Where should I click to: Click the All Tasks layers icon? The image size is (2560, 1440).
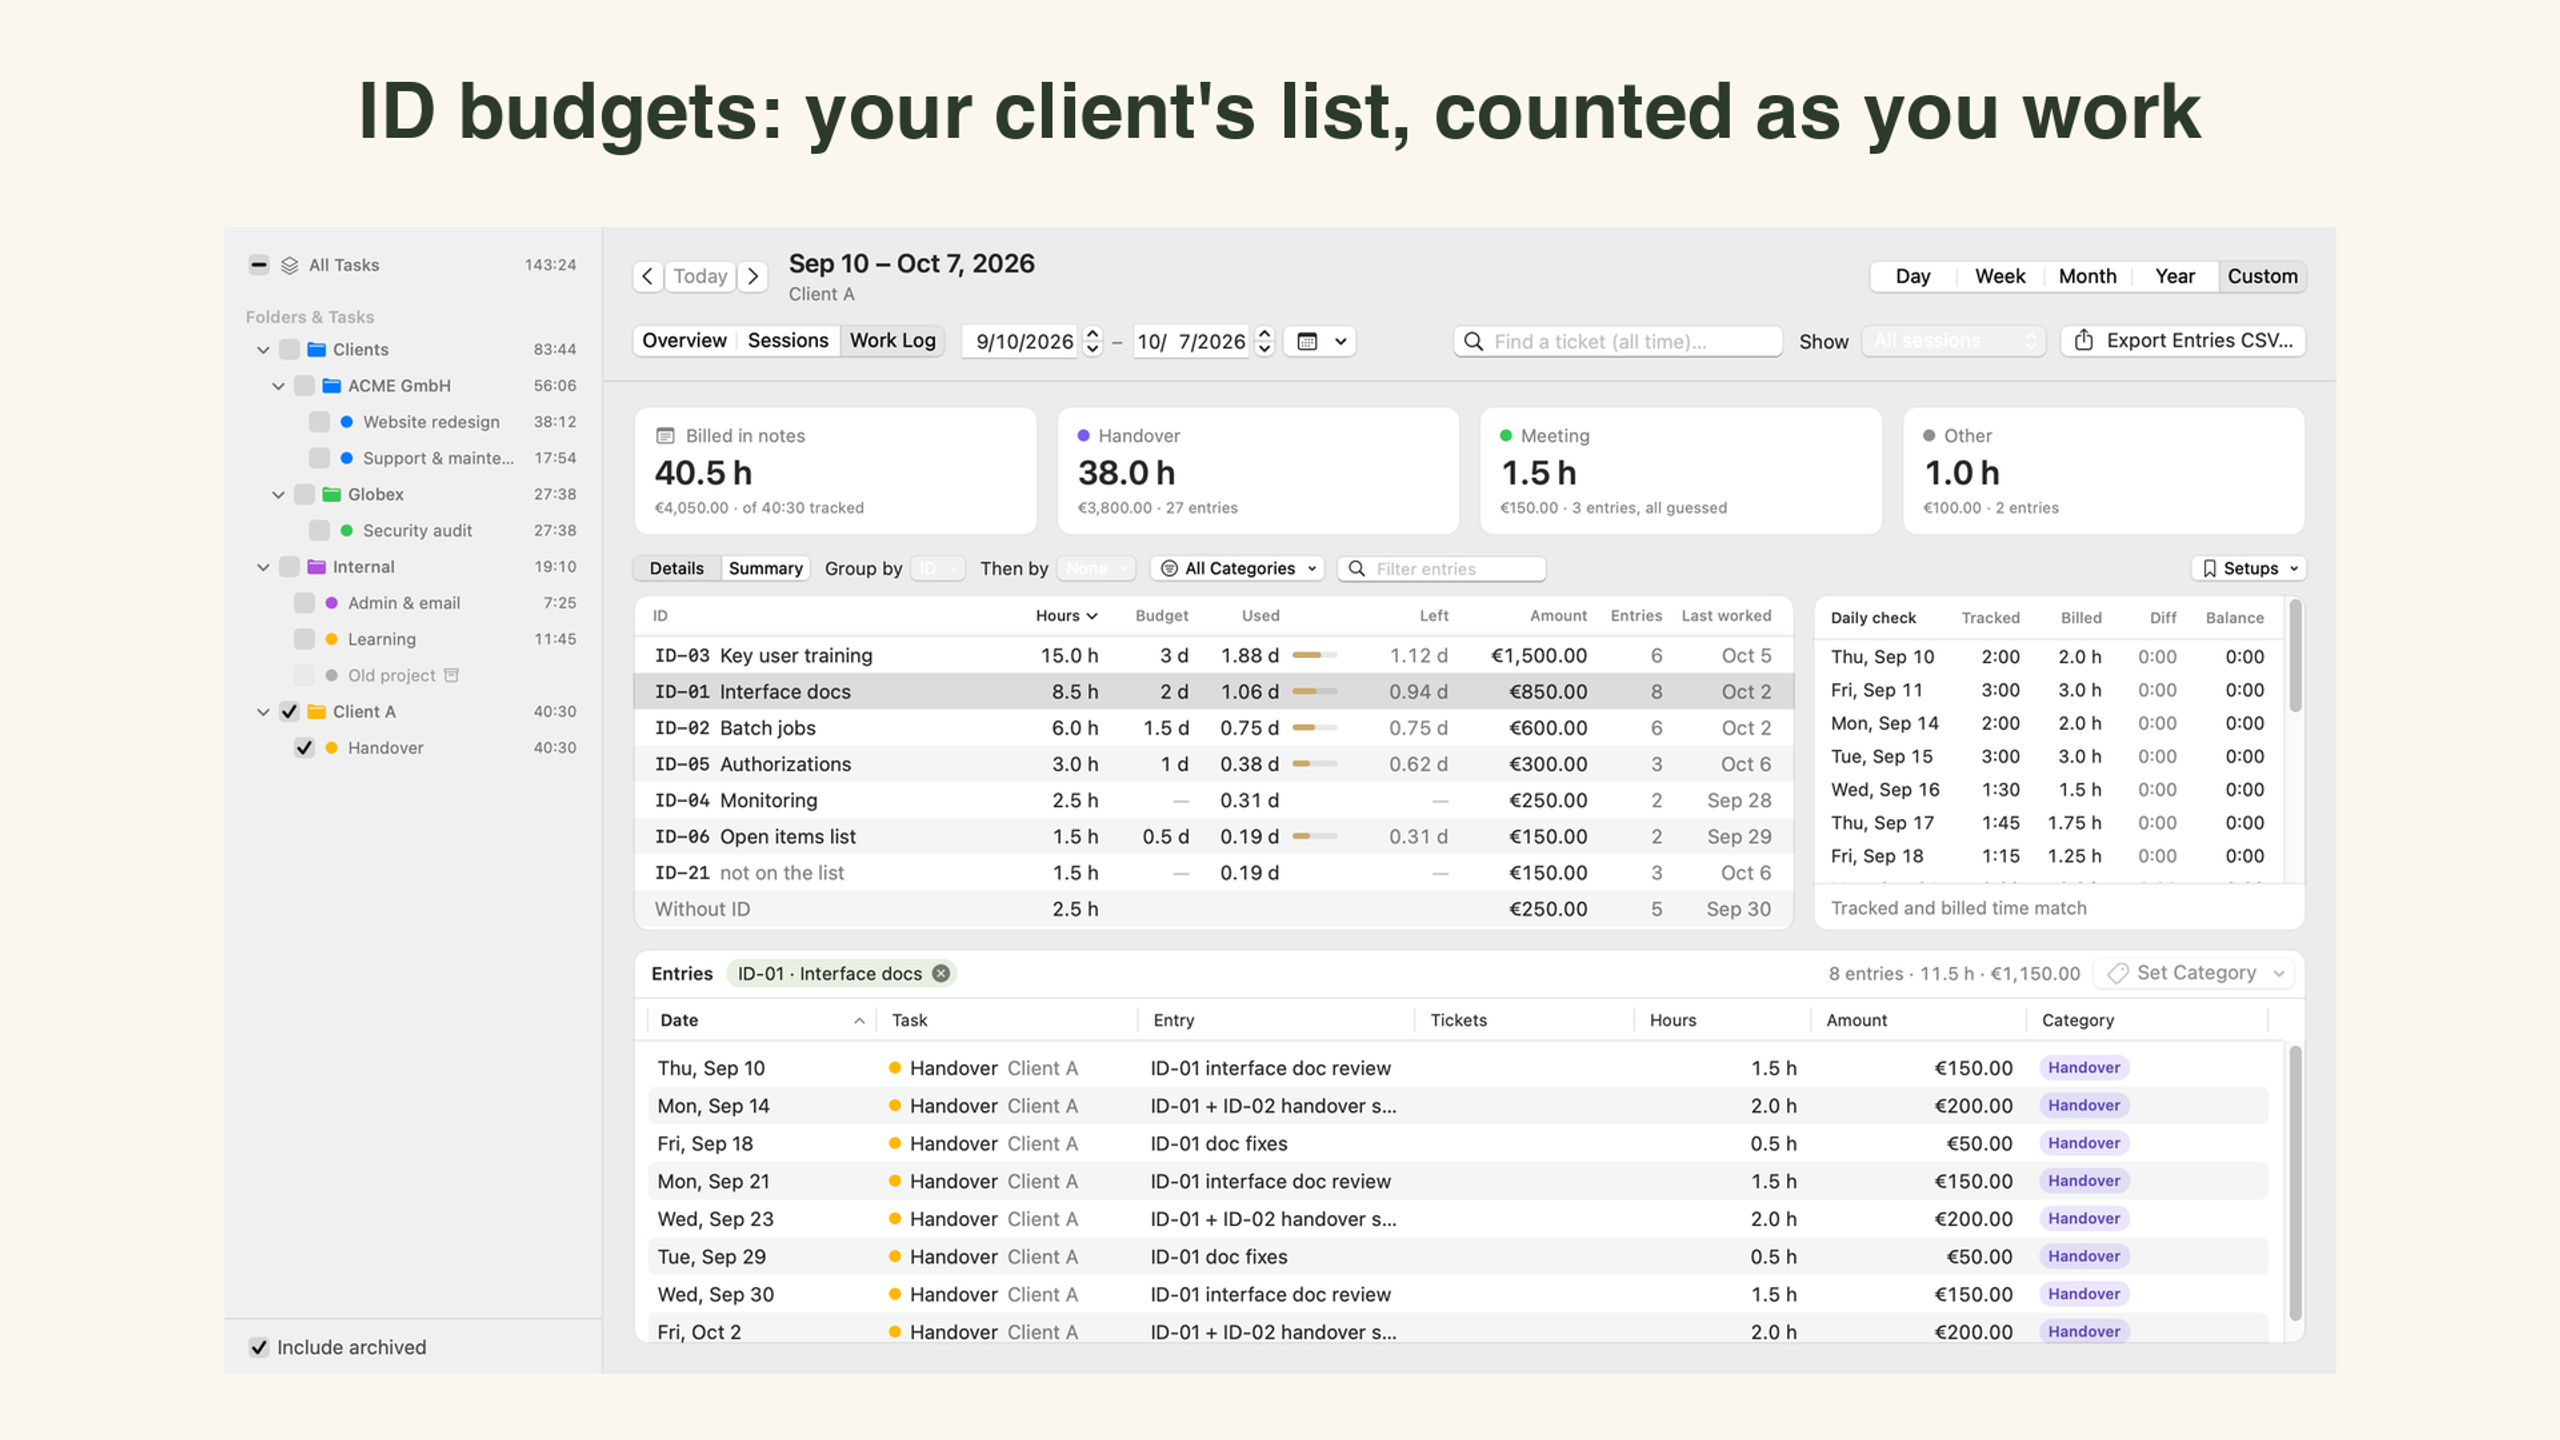pos(290,265)
